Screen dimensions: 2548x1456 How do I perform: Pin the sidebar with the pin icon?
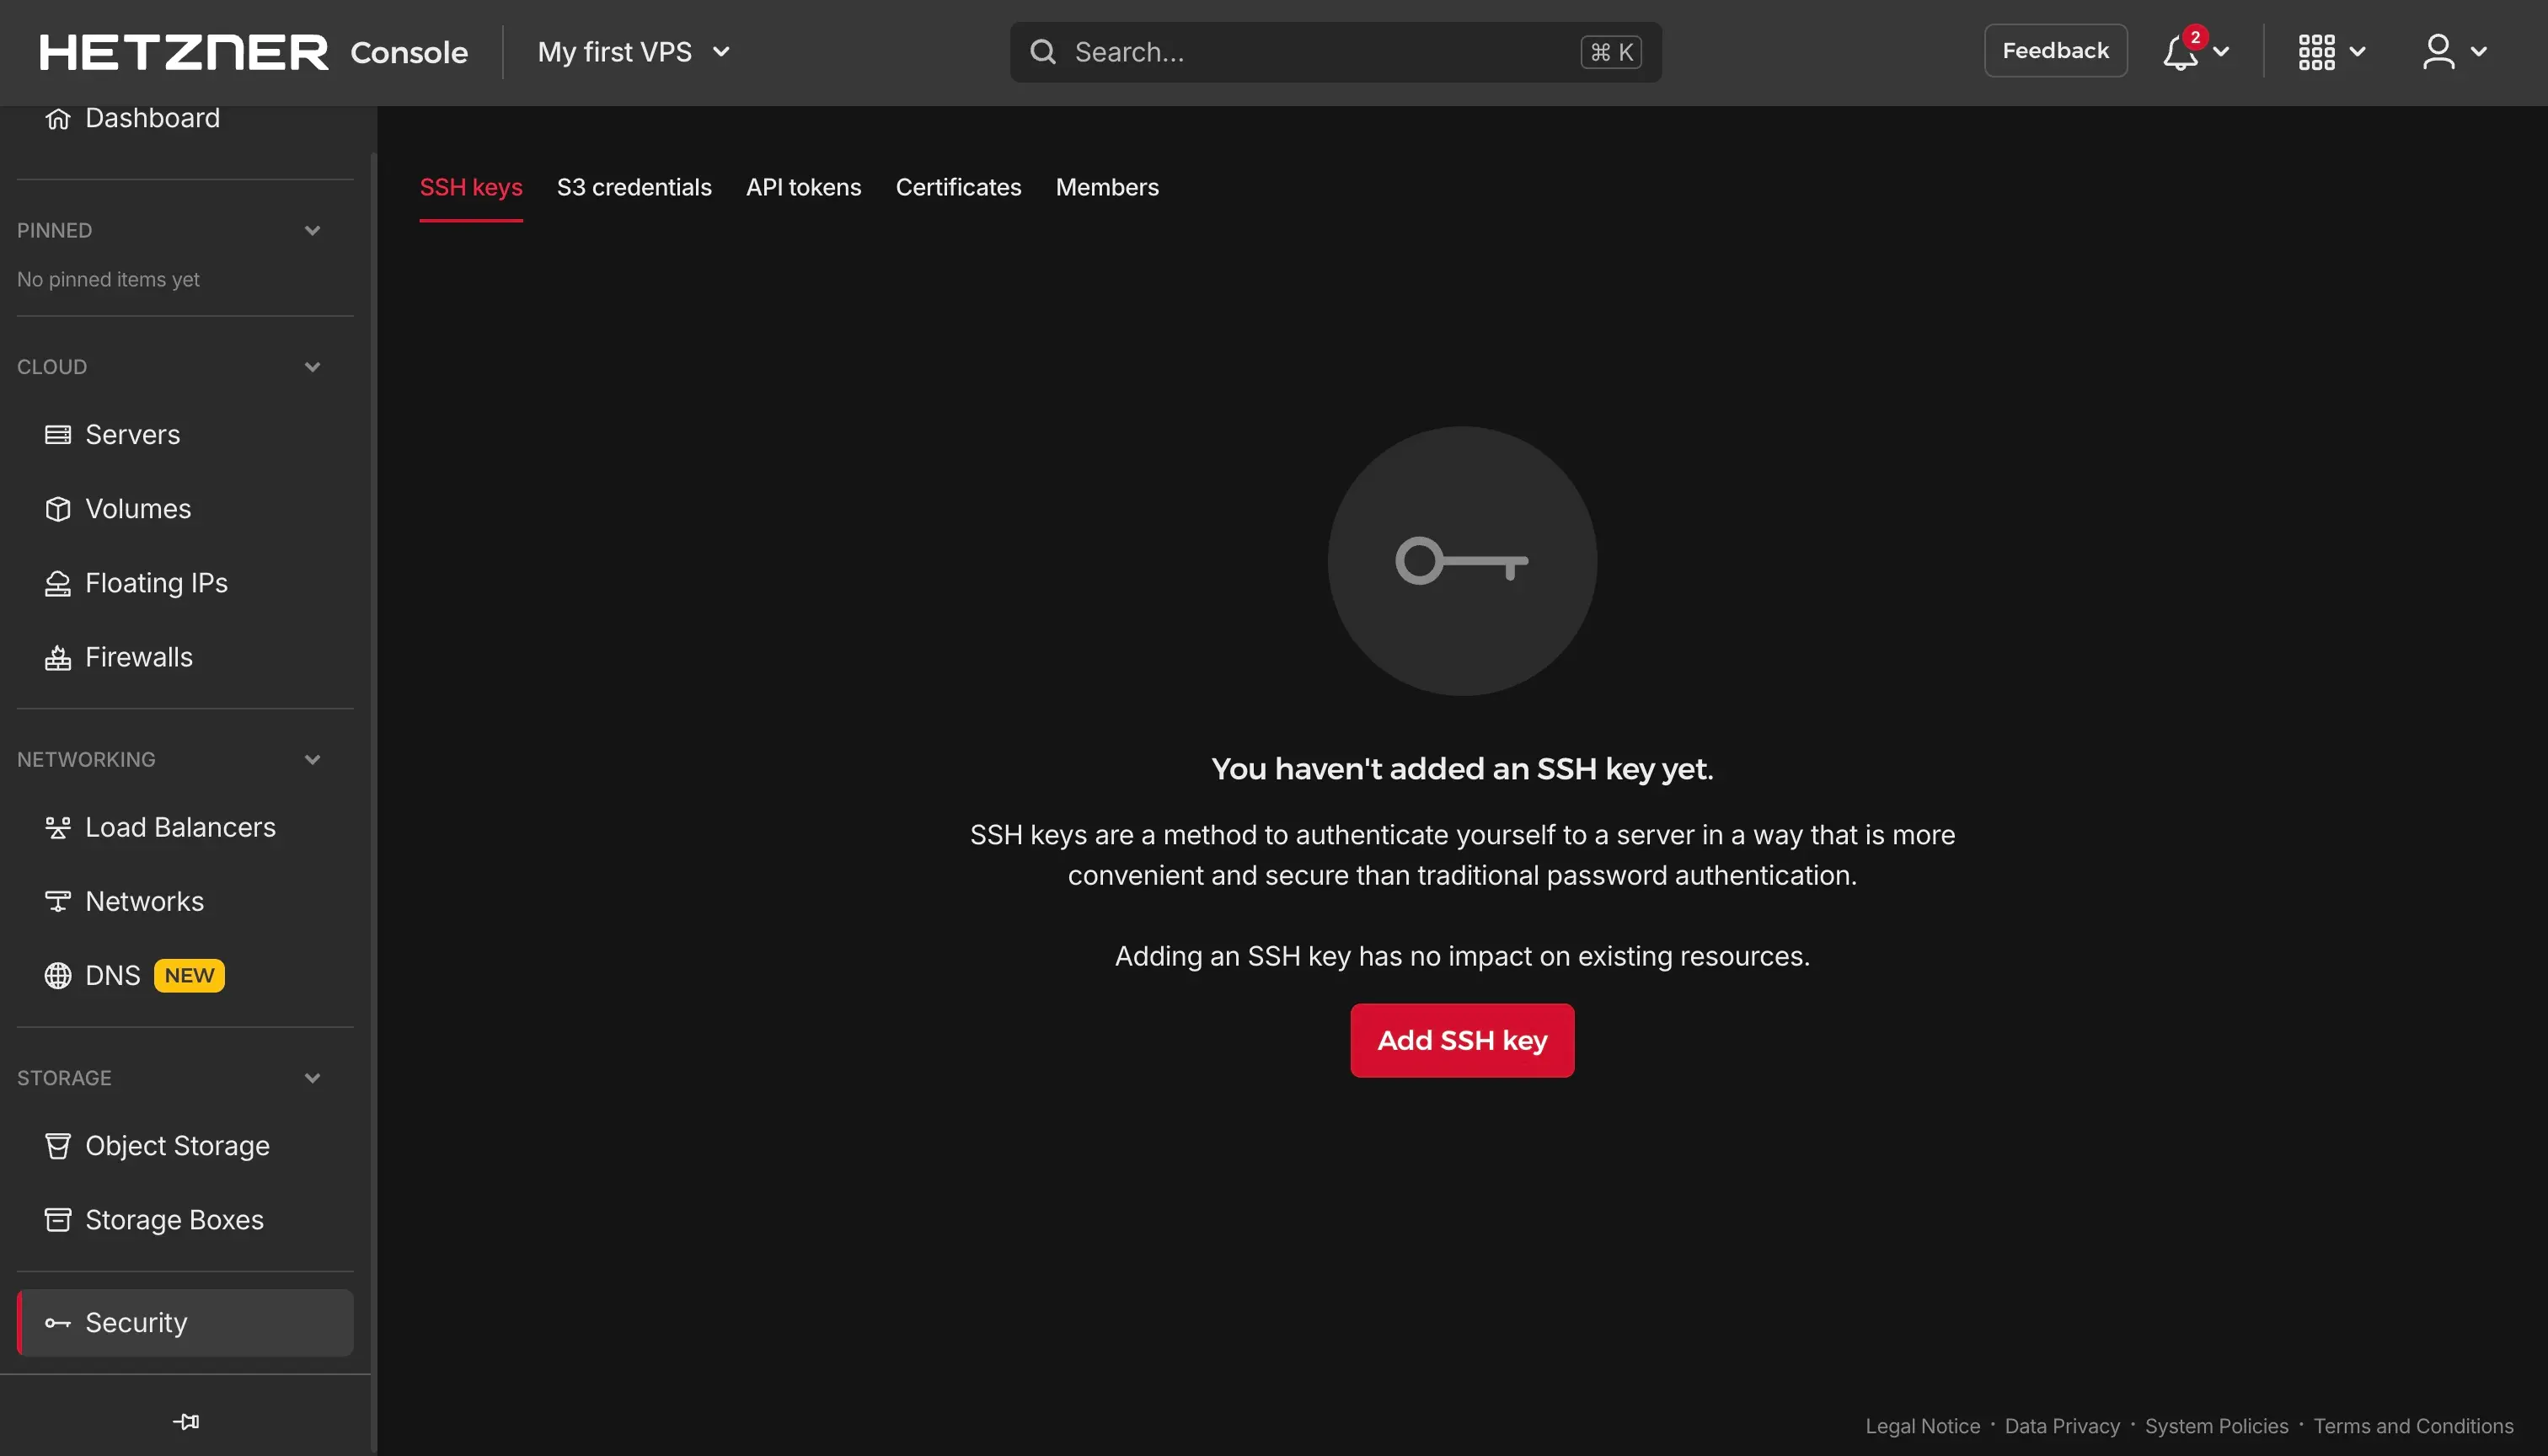point(185,1421)
